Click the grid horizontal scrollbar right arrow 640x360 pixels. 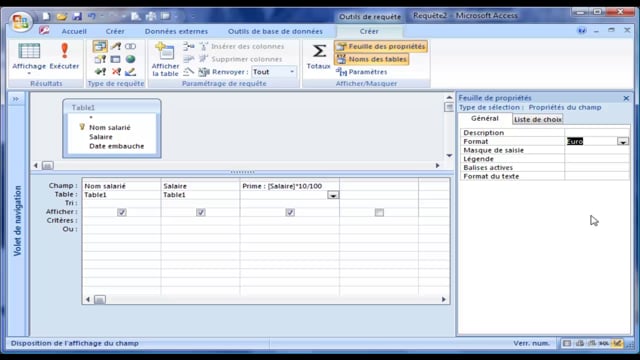click(444, 300)
